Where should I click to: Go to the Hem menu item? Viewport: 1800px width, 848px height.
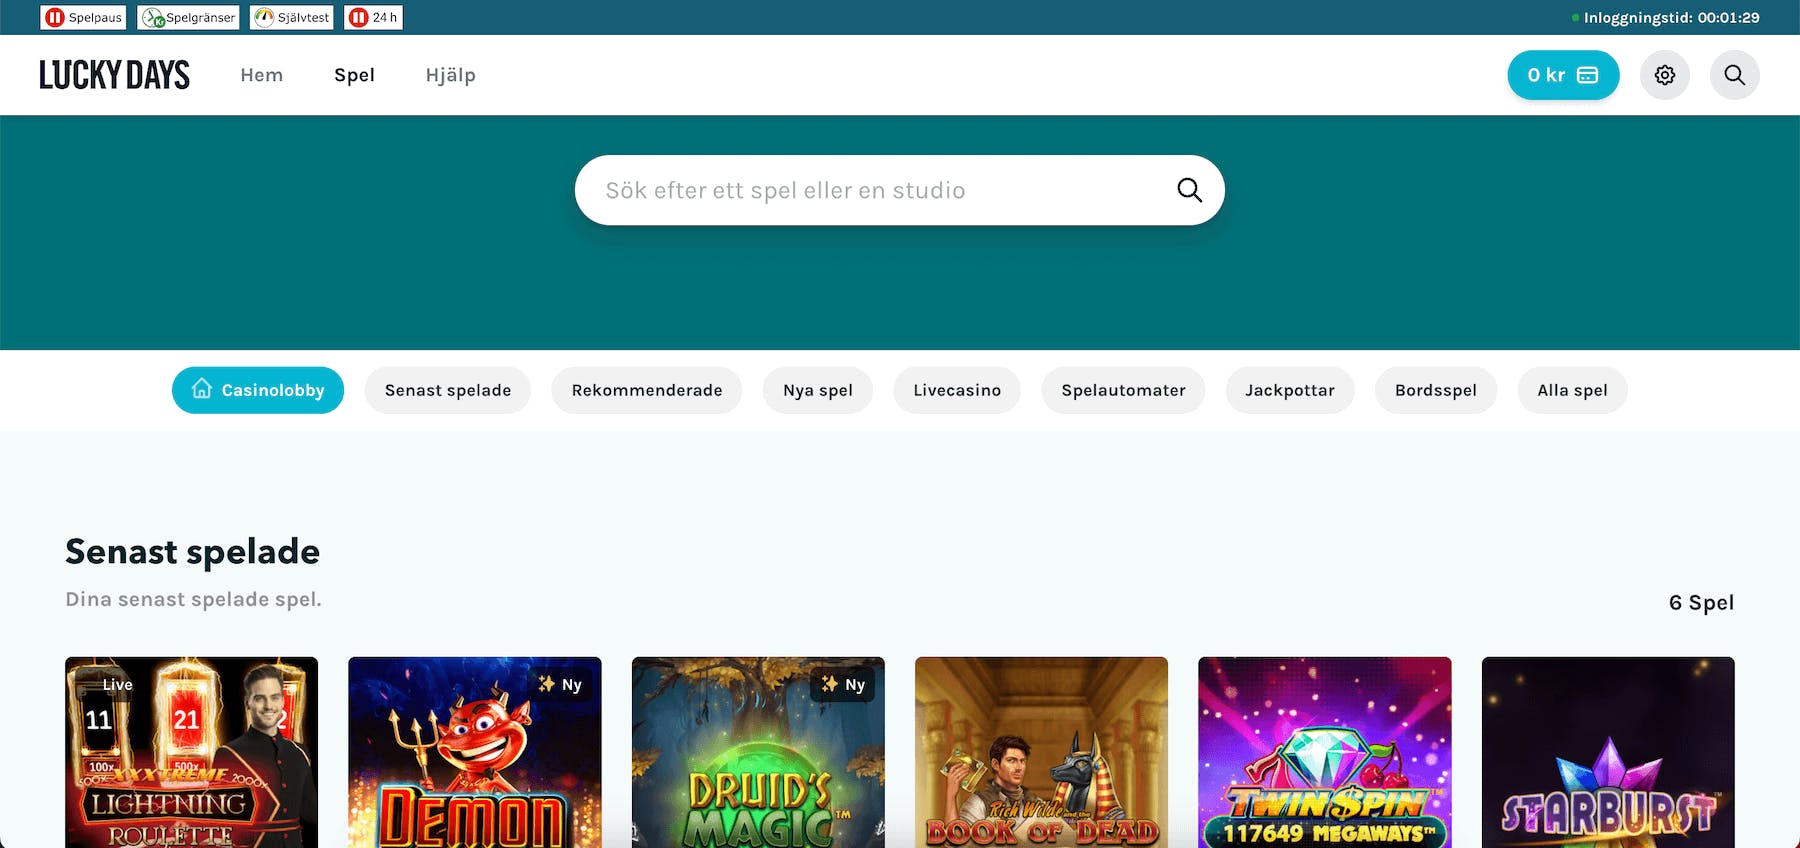262,75
